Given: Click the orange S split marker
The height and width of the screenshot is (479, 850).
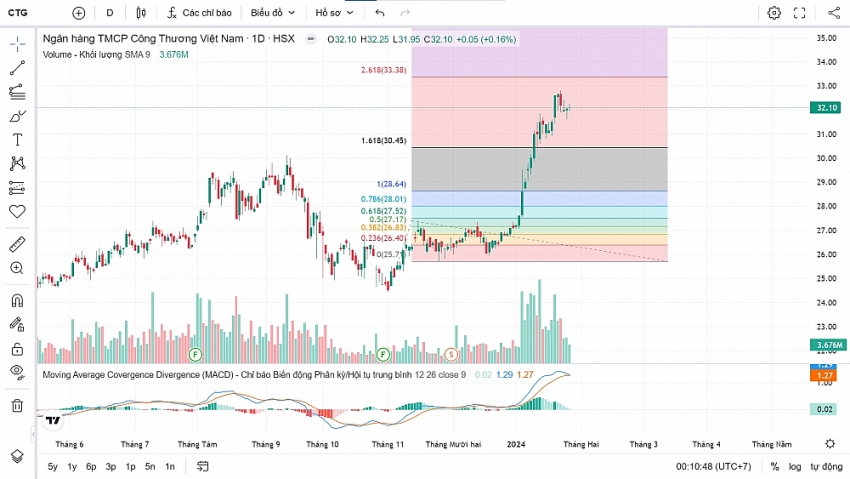Looking at the screenshot, I should [x=451, y=355].
